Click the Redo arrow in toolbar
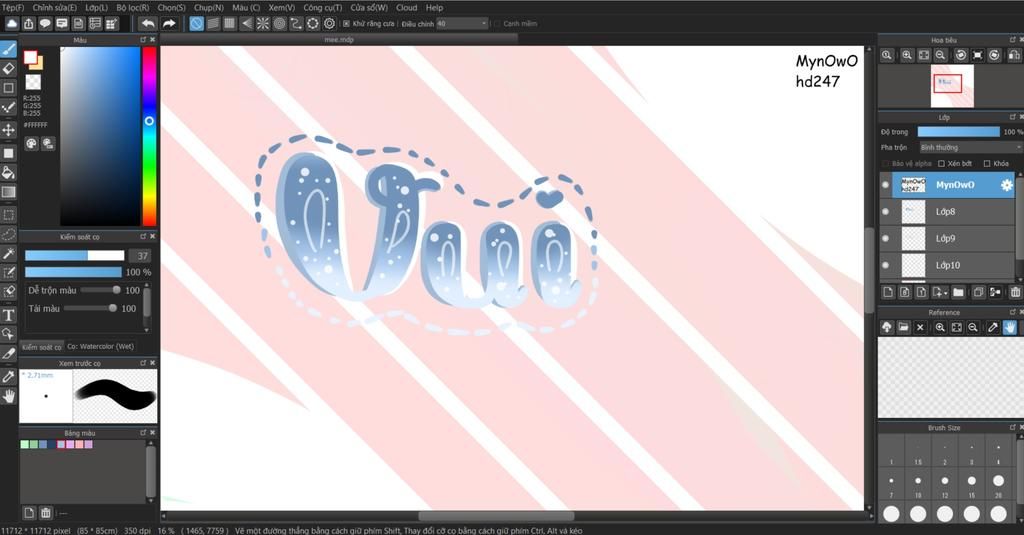 pos(169,24)
